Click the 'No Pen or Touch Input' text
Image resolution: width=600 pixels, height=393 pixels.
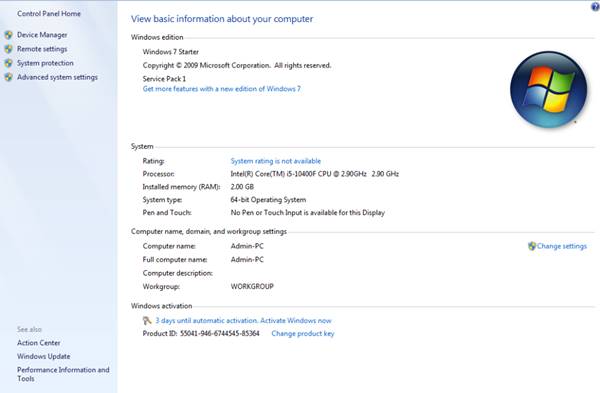pos(308,213)
